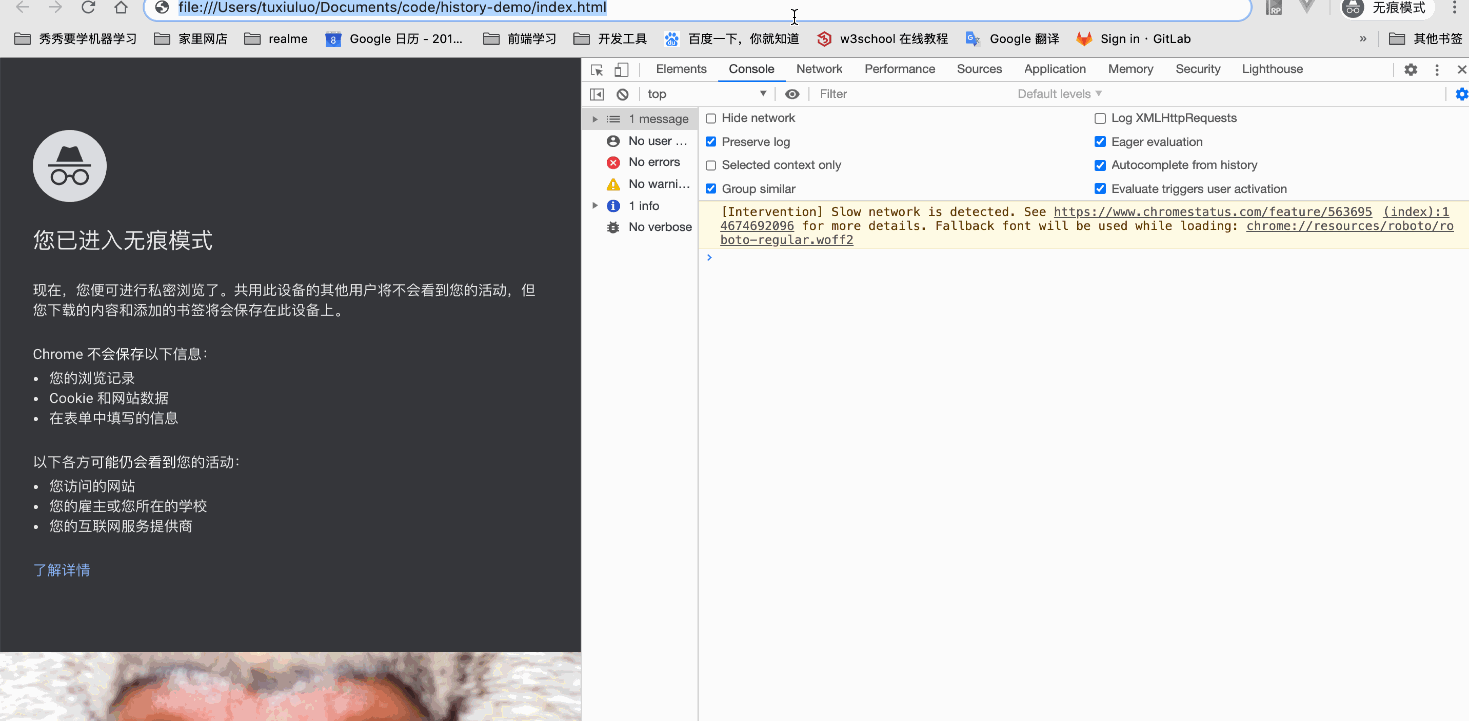
Task: Open DevTools settings gear icon
Action: click(1409, 69)
